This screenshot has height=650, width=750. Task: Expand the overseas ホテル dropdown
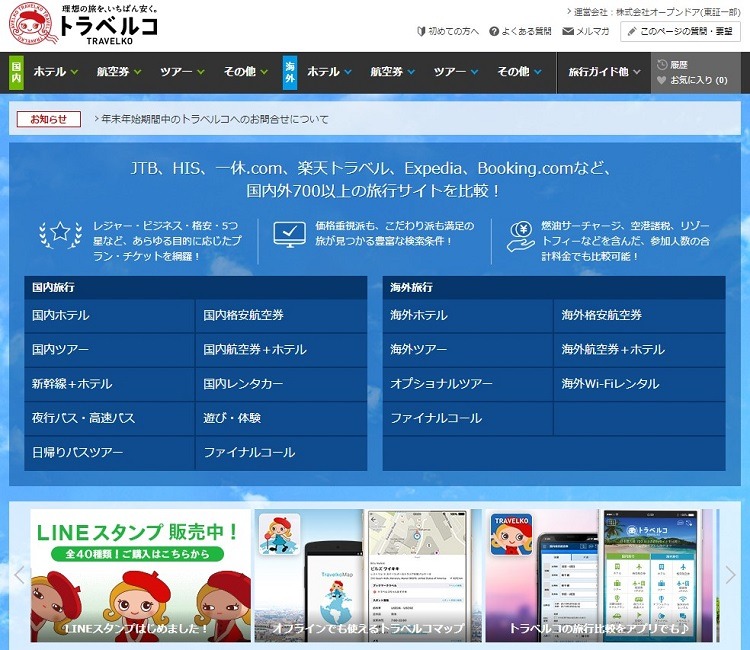pos(329,72)
